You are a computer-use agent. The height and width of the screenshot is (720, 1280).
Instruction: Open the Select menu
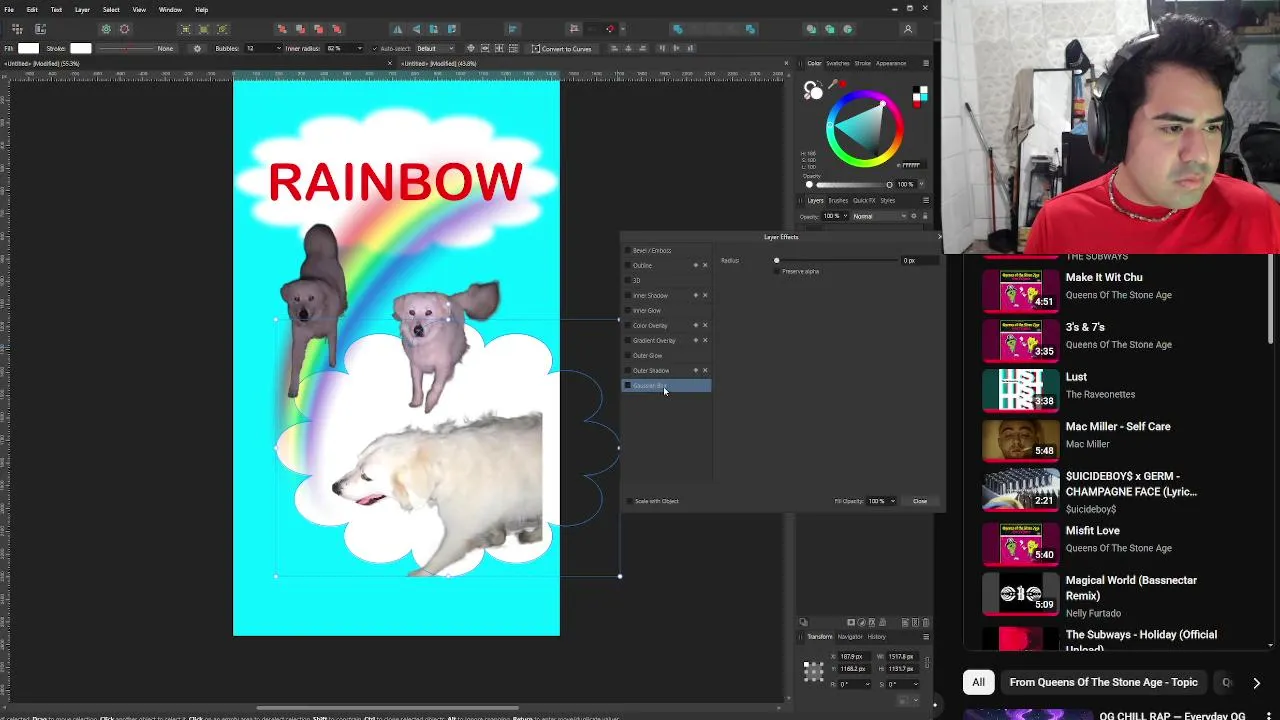111,9
